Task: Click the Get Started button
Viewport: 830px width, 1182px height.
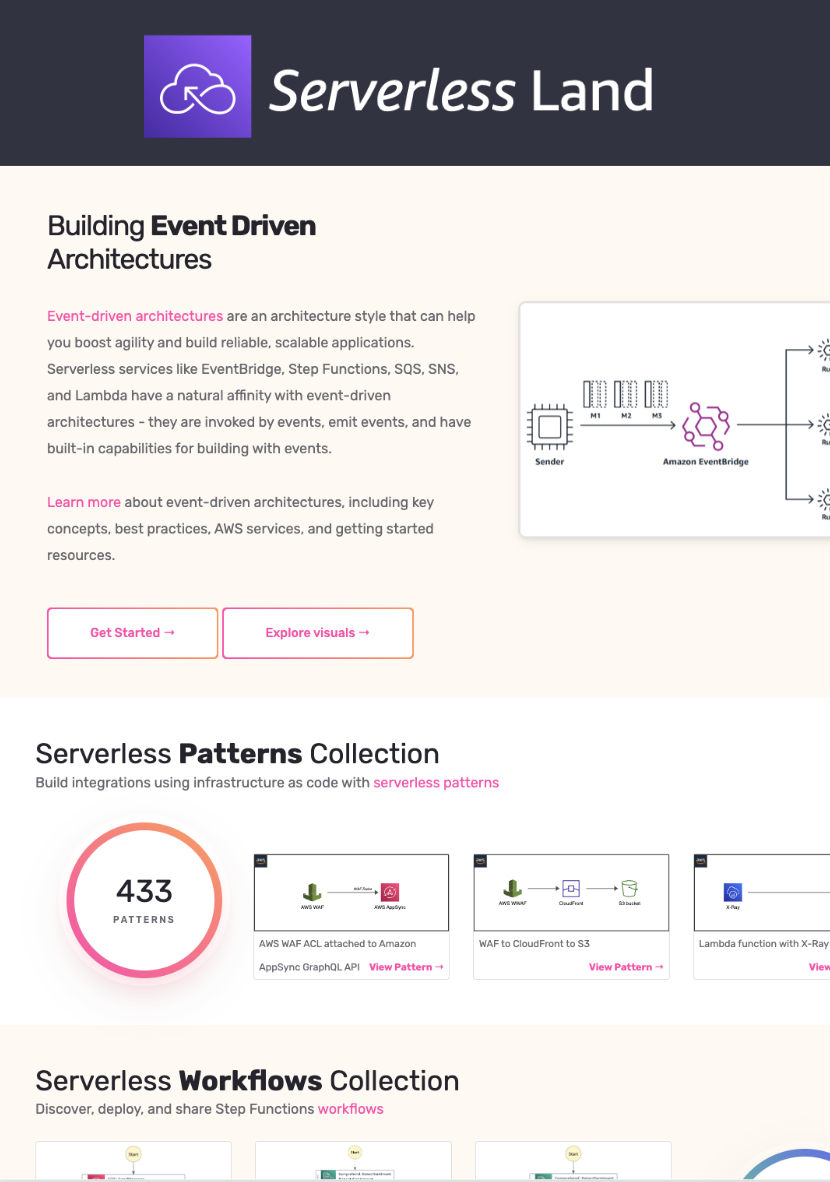Action: 133,633
